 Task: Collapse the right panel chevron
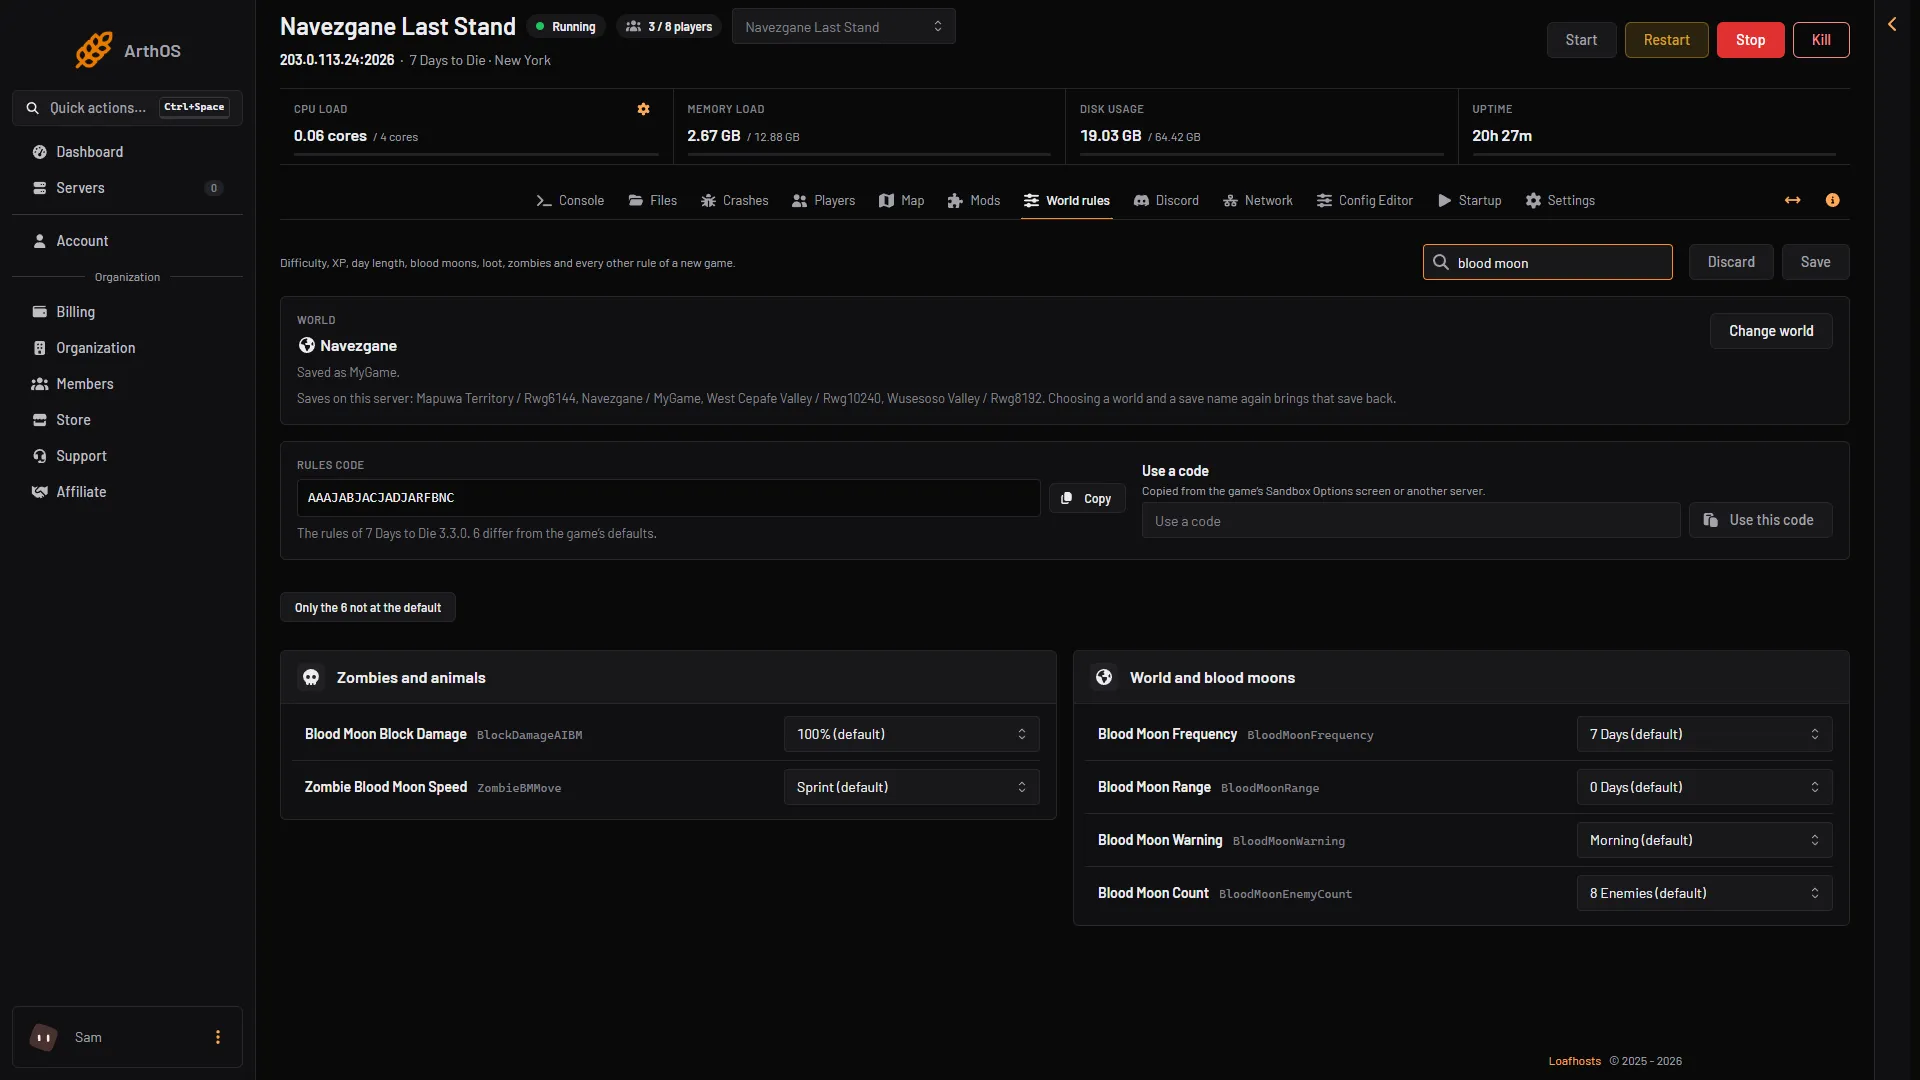tap(1892, 24)
